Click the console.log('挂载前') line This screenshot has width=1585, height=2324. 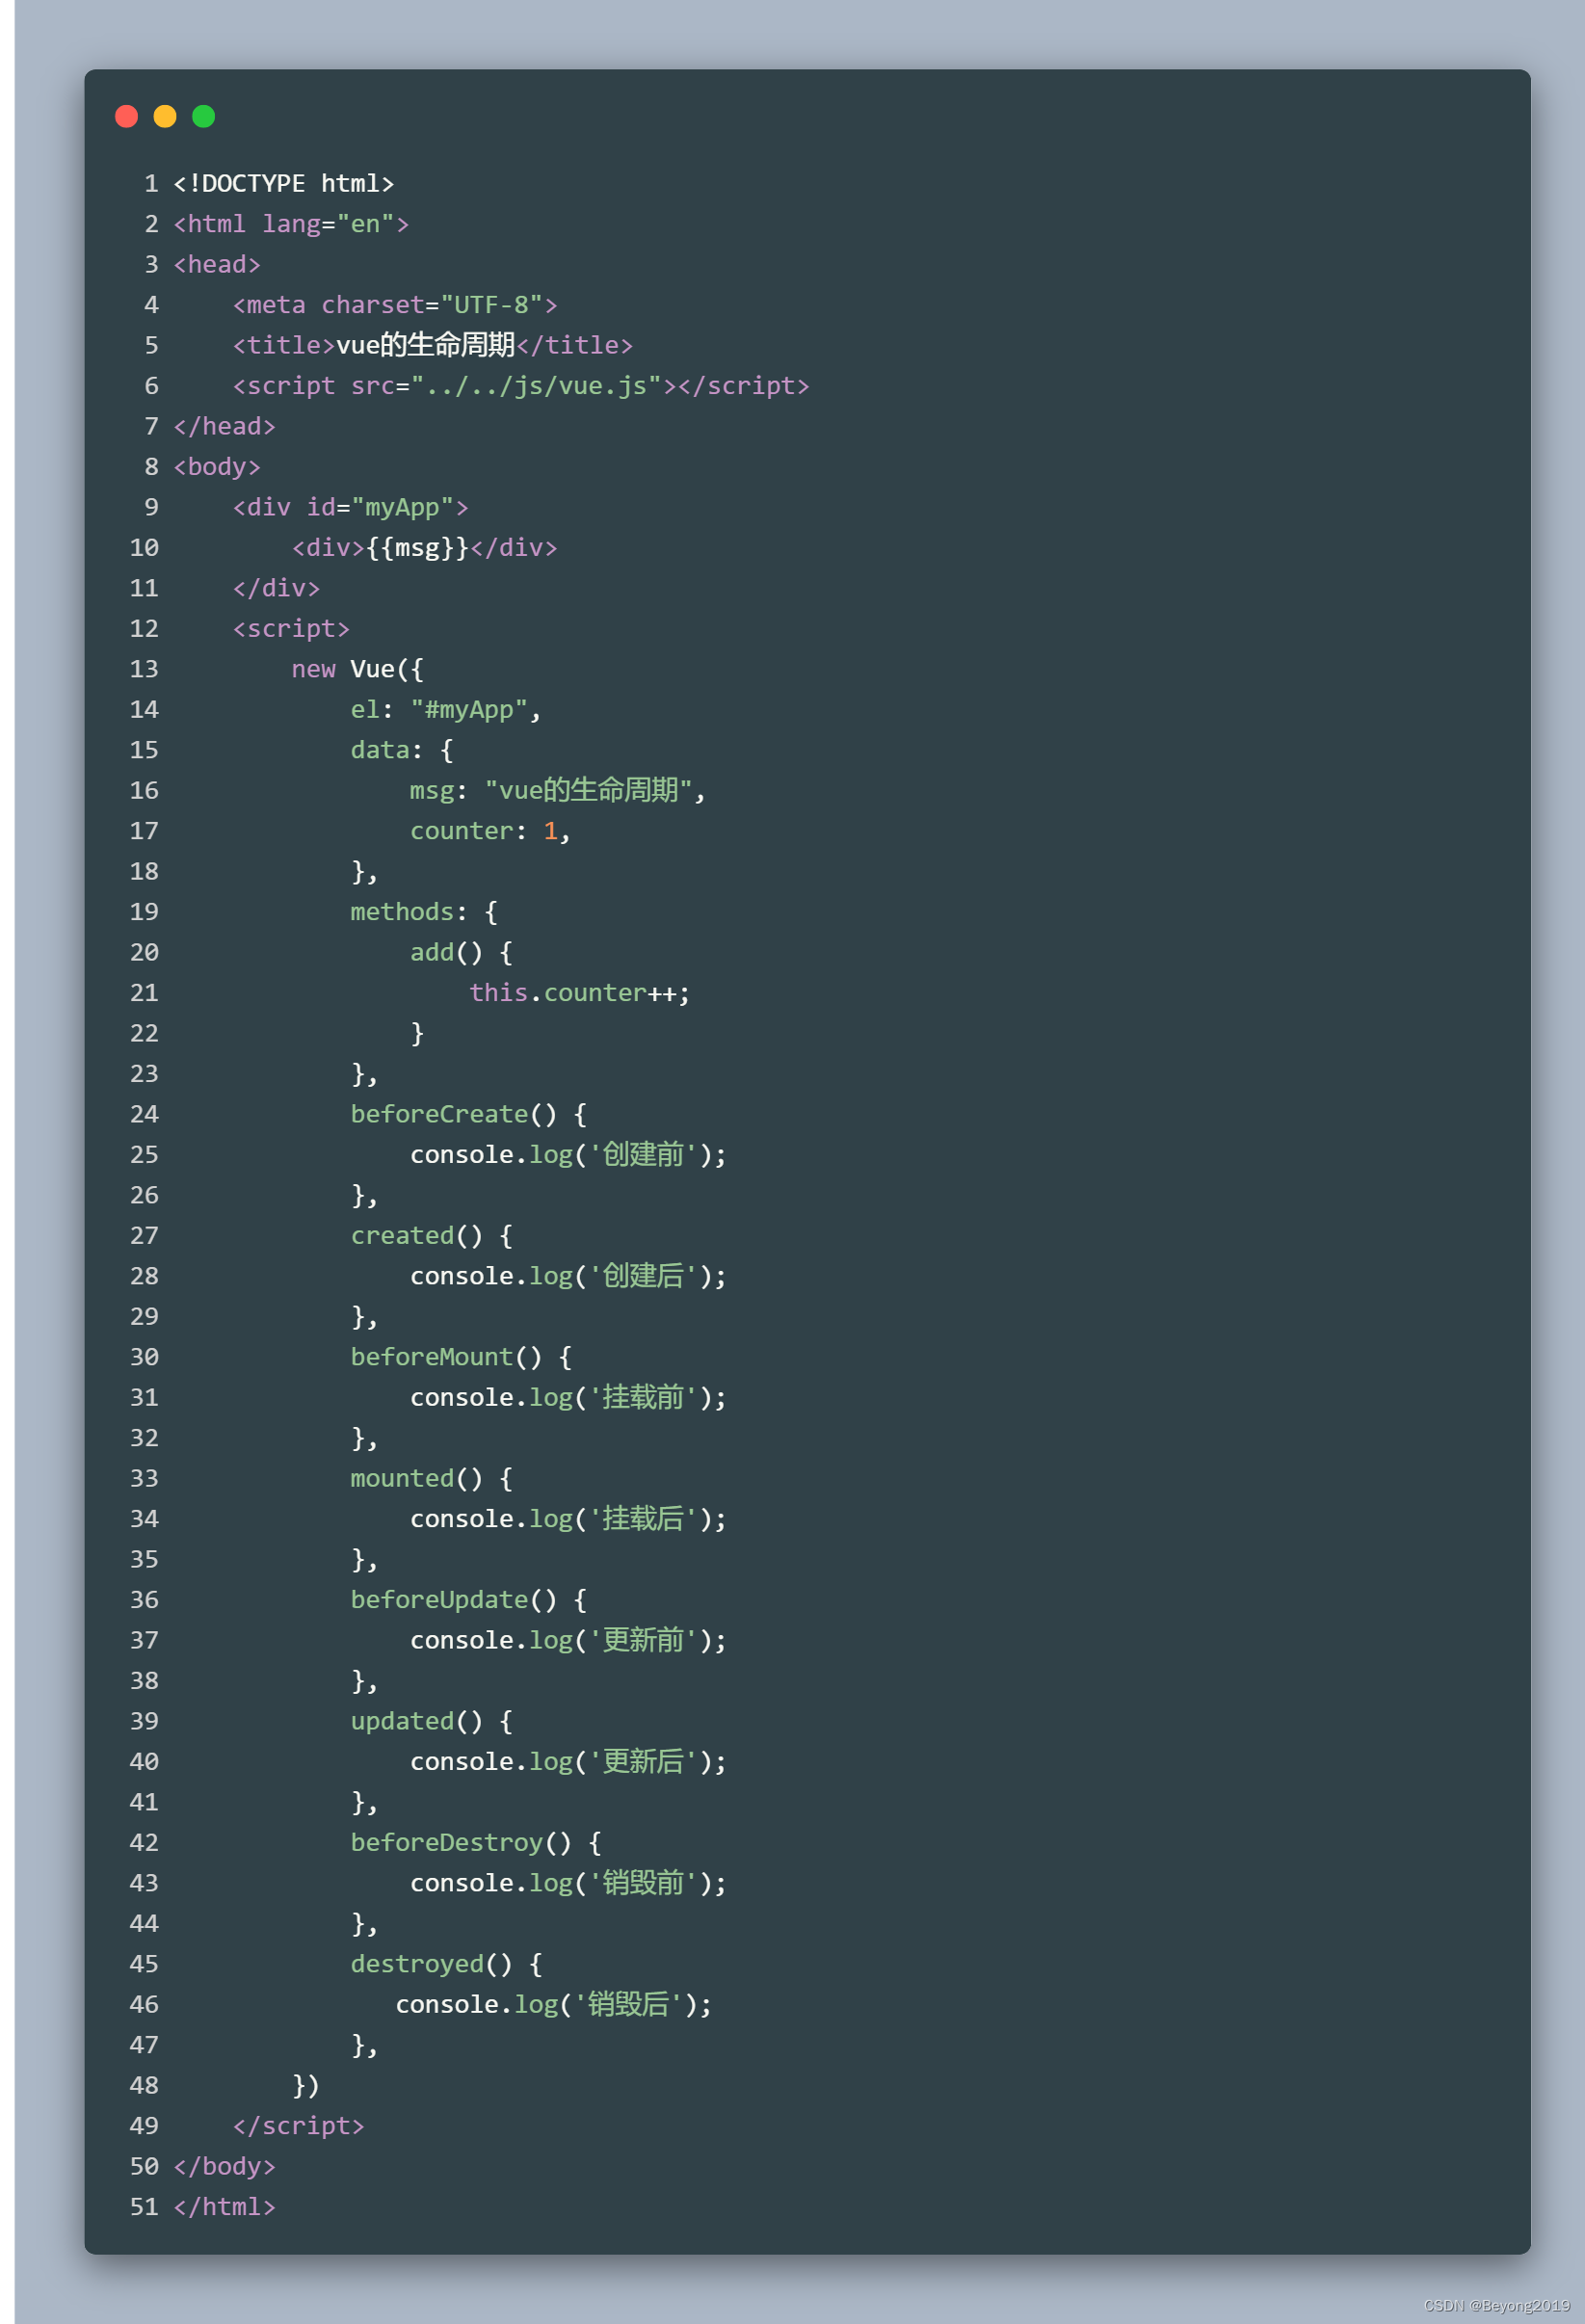point(568,1398)
